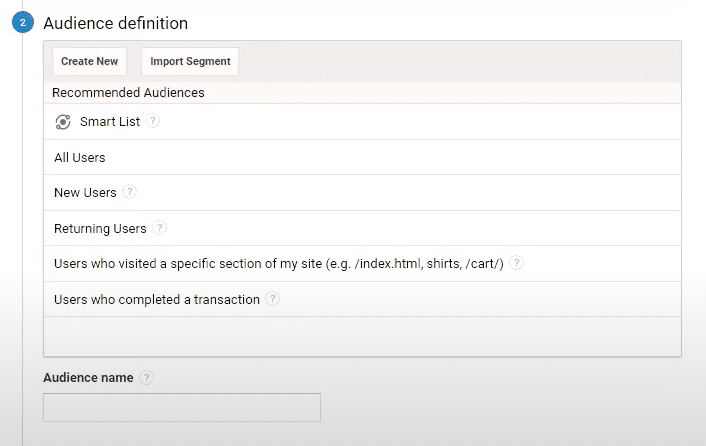The image size is (706, 446).
Task: Choose users who completed a transaction
Action: (362, 299)
